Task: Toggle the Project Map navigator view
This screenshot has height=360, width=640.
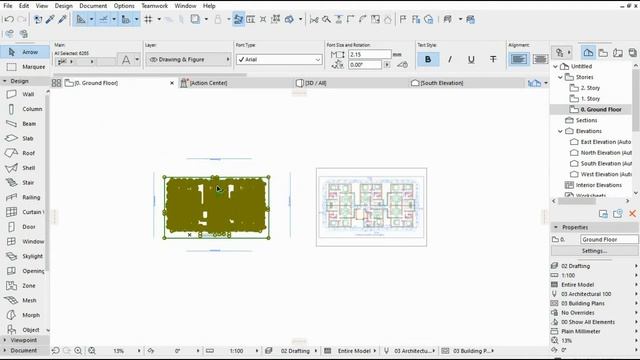Action: 588,53
